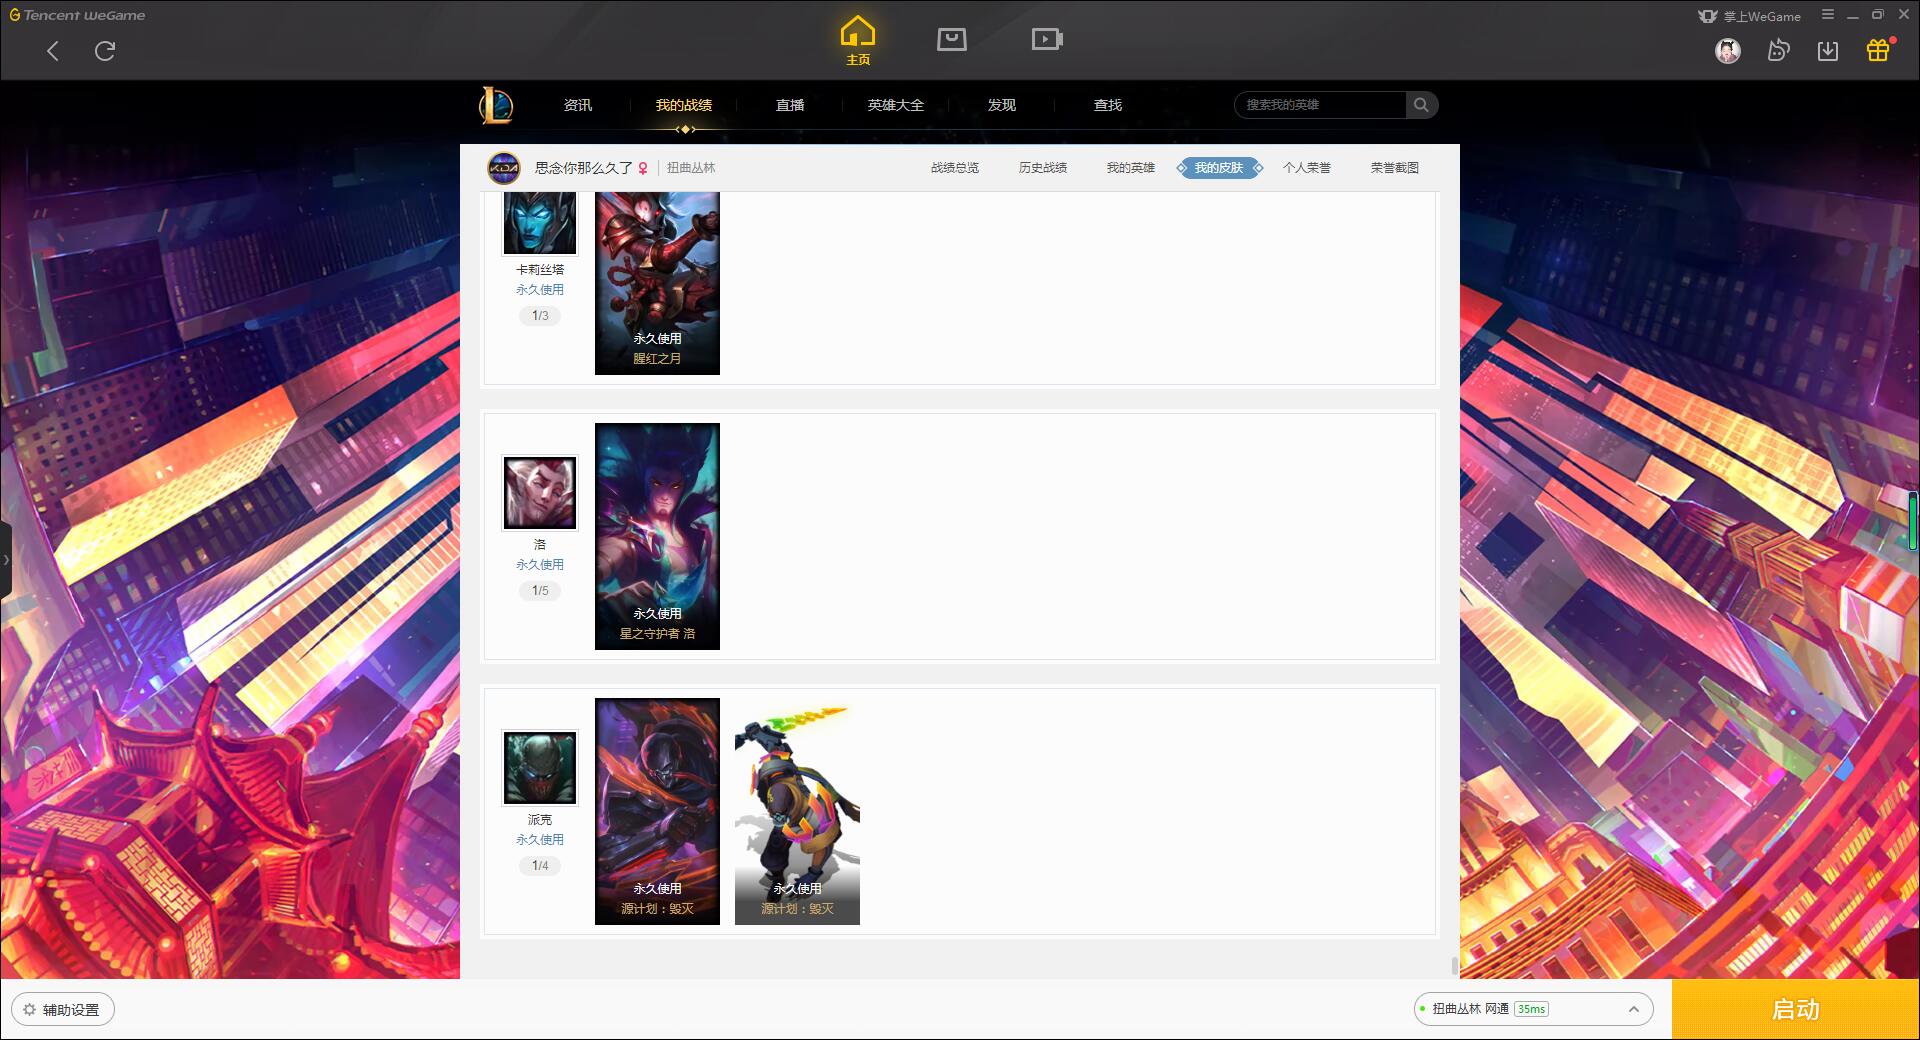Click the user avatar in top bar
The height and width of the screenshot is (1040, 1920).
tap(1727, 50)
